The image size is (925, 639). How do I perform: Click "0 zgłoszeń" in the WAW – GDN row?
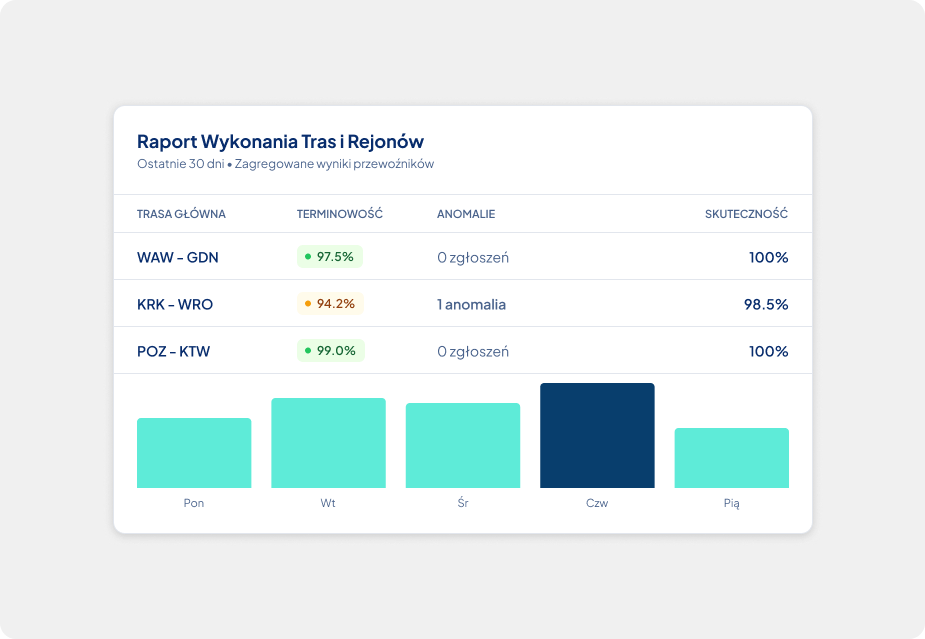[473, 258]
